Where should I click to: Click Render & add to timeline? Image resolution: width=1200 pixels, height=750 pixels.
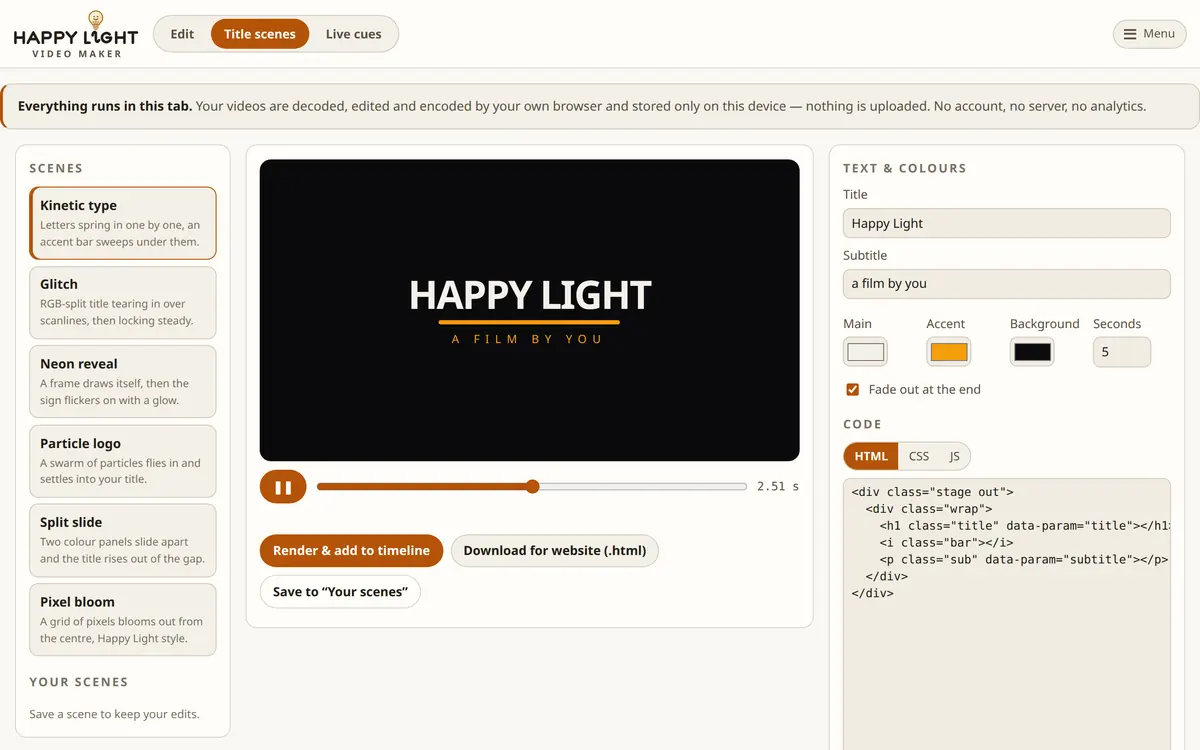(x=351, y=550)
